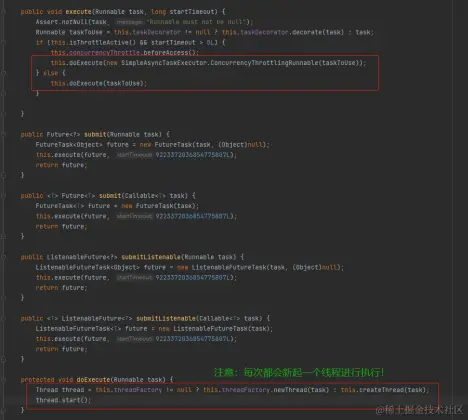This screenshot has width=468, height=420.
Task: Collapse the submitListenable(Callable<T> task) method fold
Action: [x=3, y=319]
